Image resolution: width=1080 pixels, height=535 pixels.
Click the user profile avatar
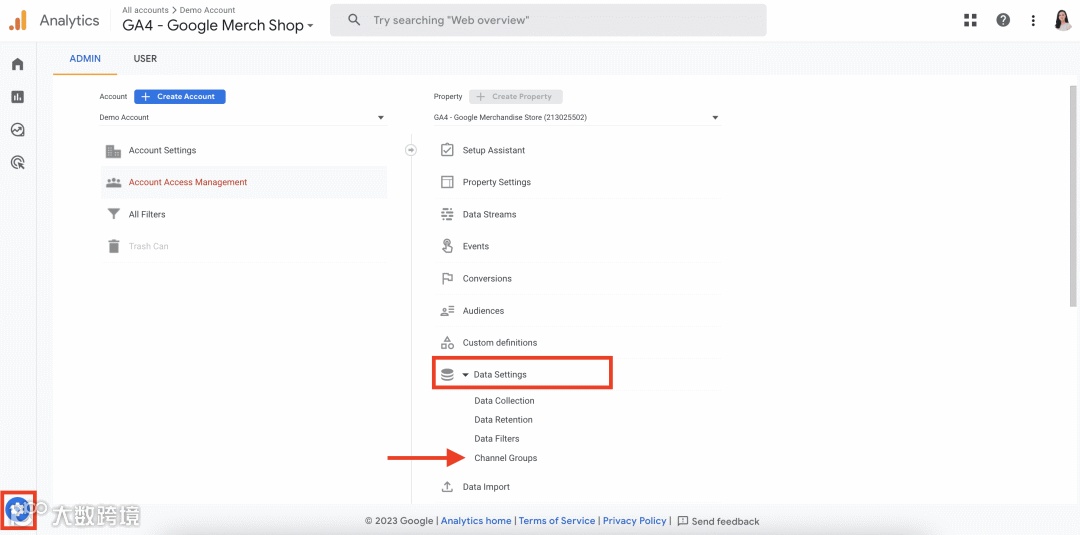coord(1063,20)
